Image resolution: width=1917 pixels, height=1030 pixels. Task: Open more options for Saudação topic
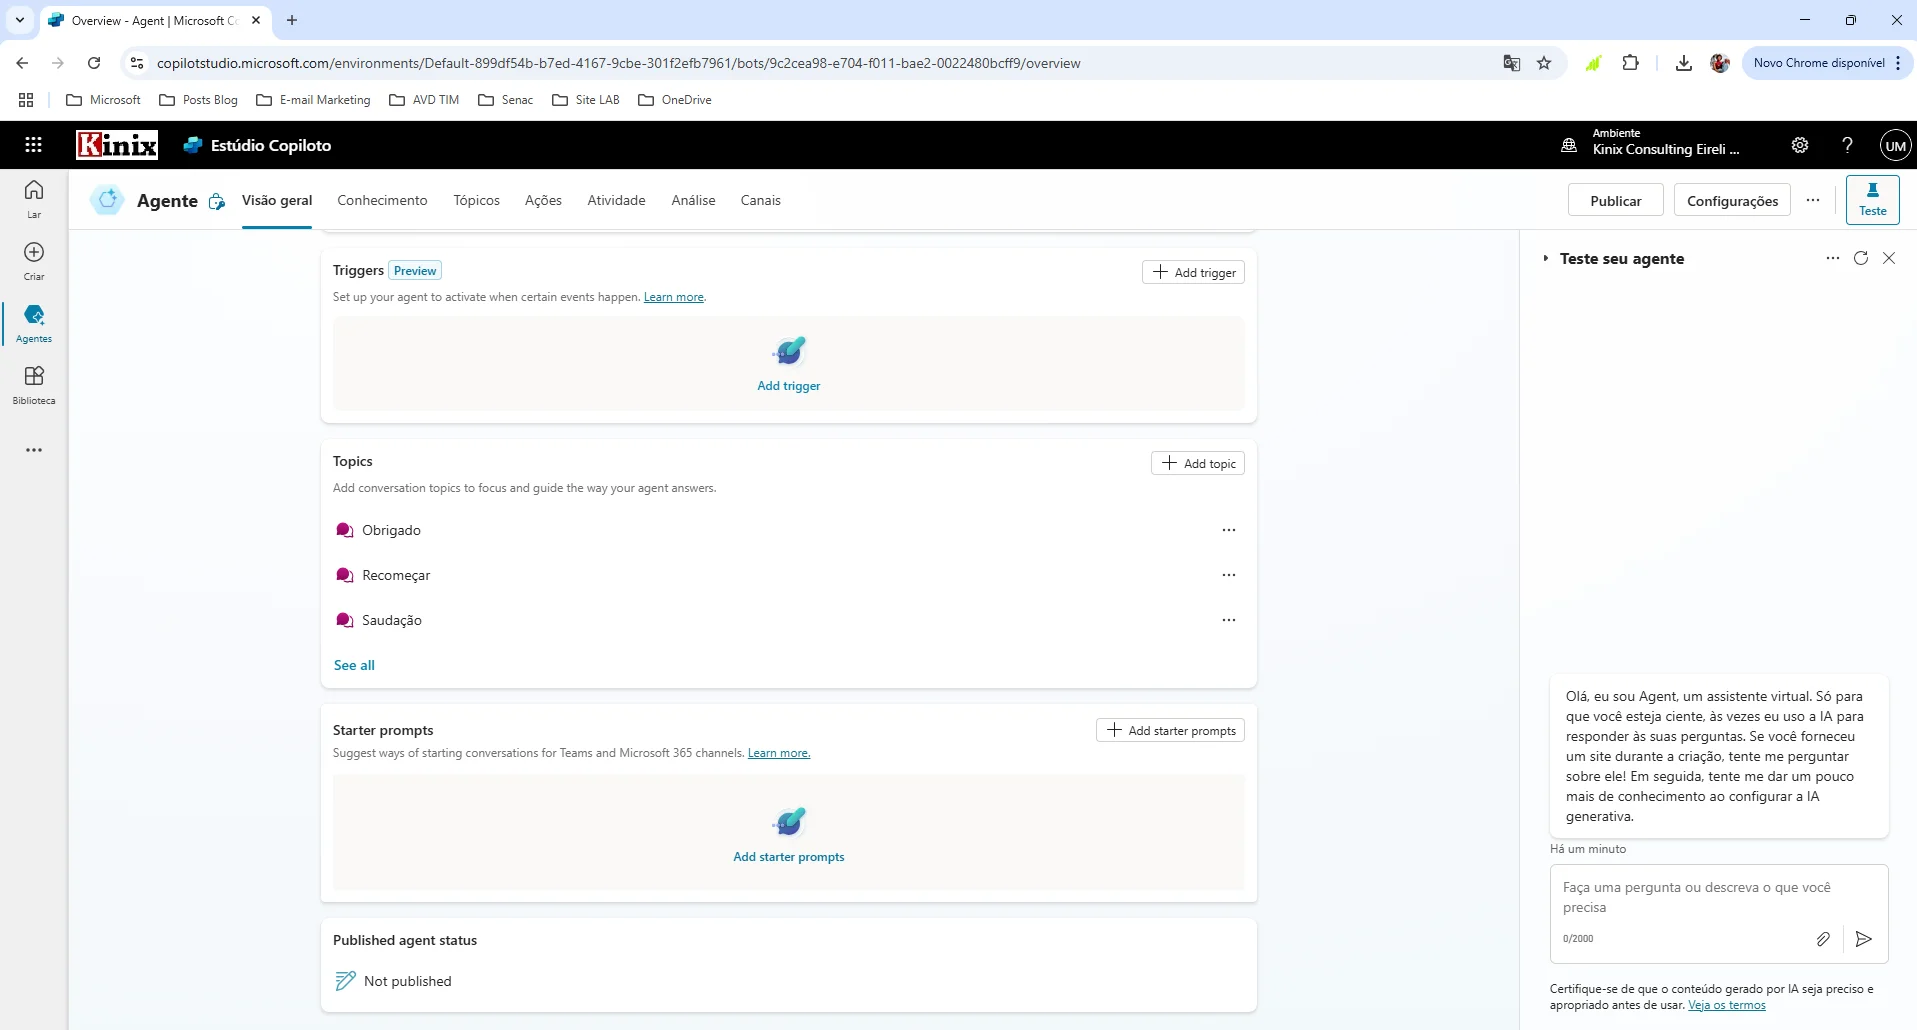point(1228,620)
